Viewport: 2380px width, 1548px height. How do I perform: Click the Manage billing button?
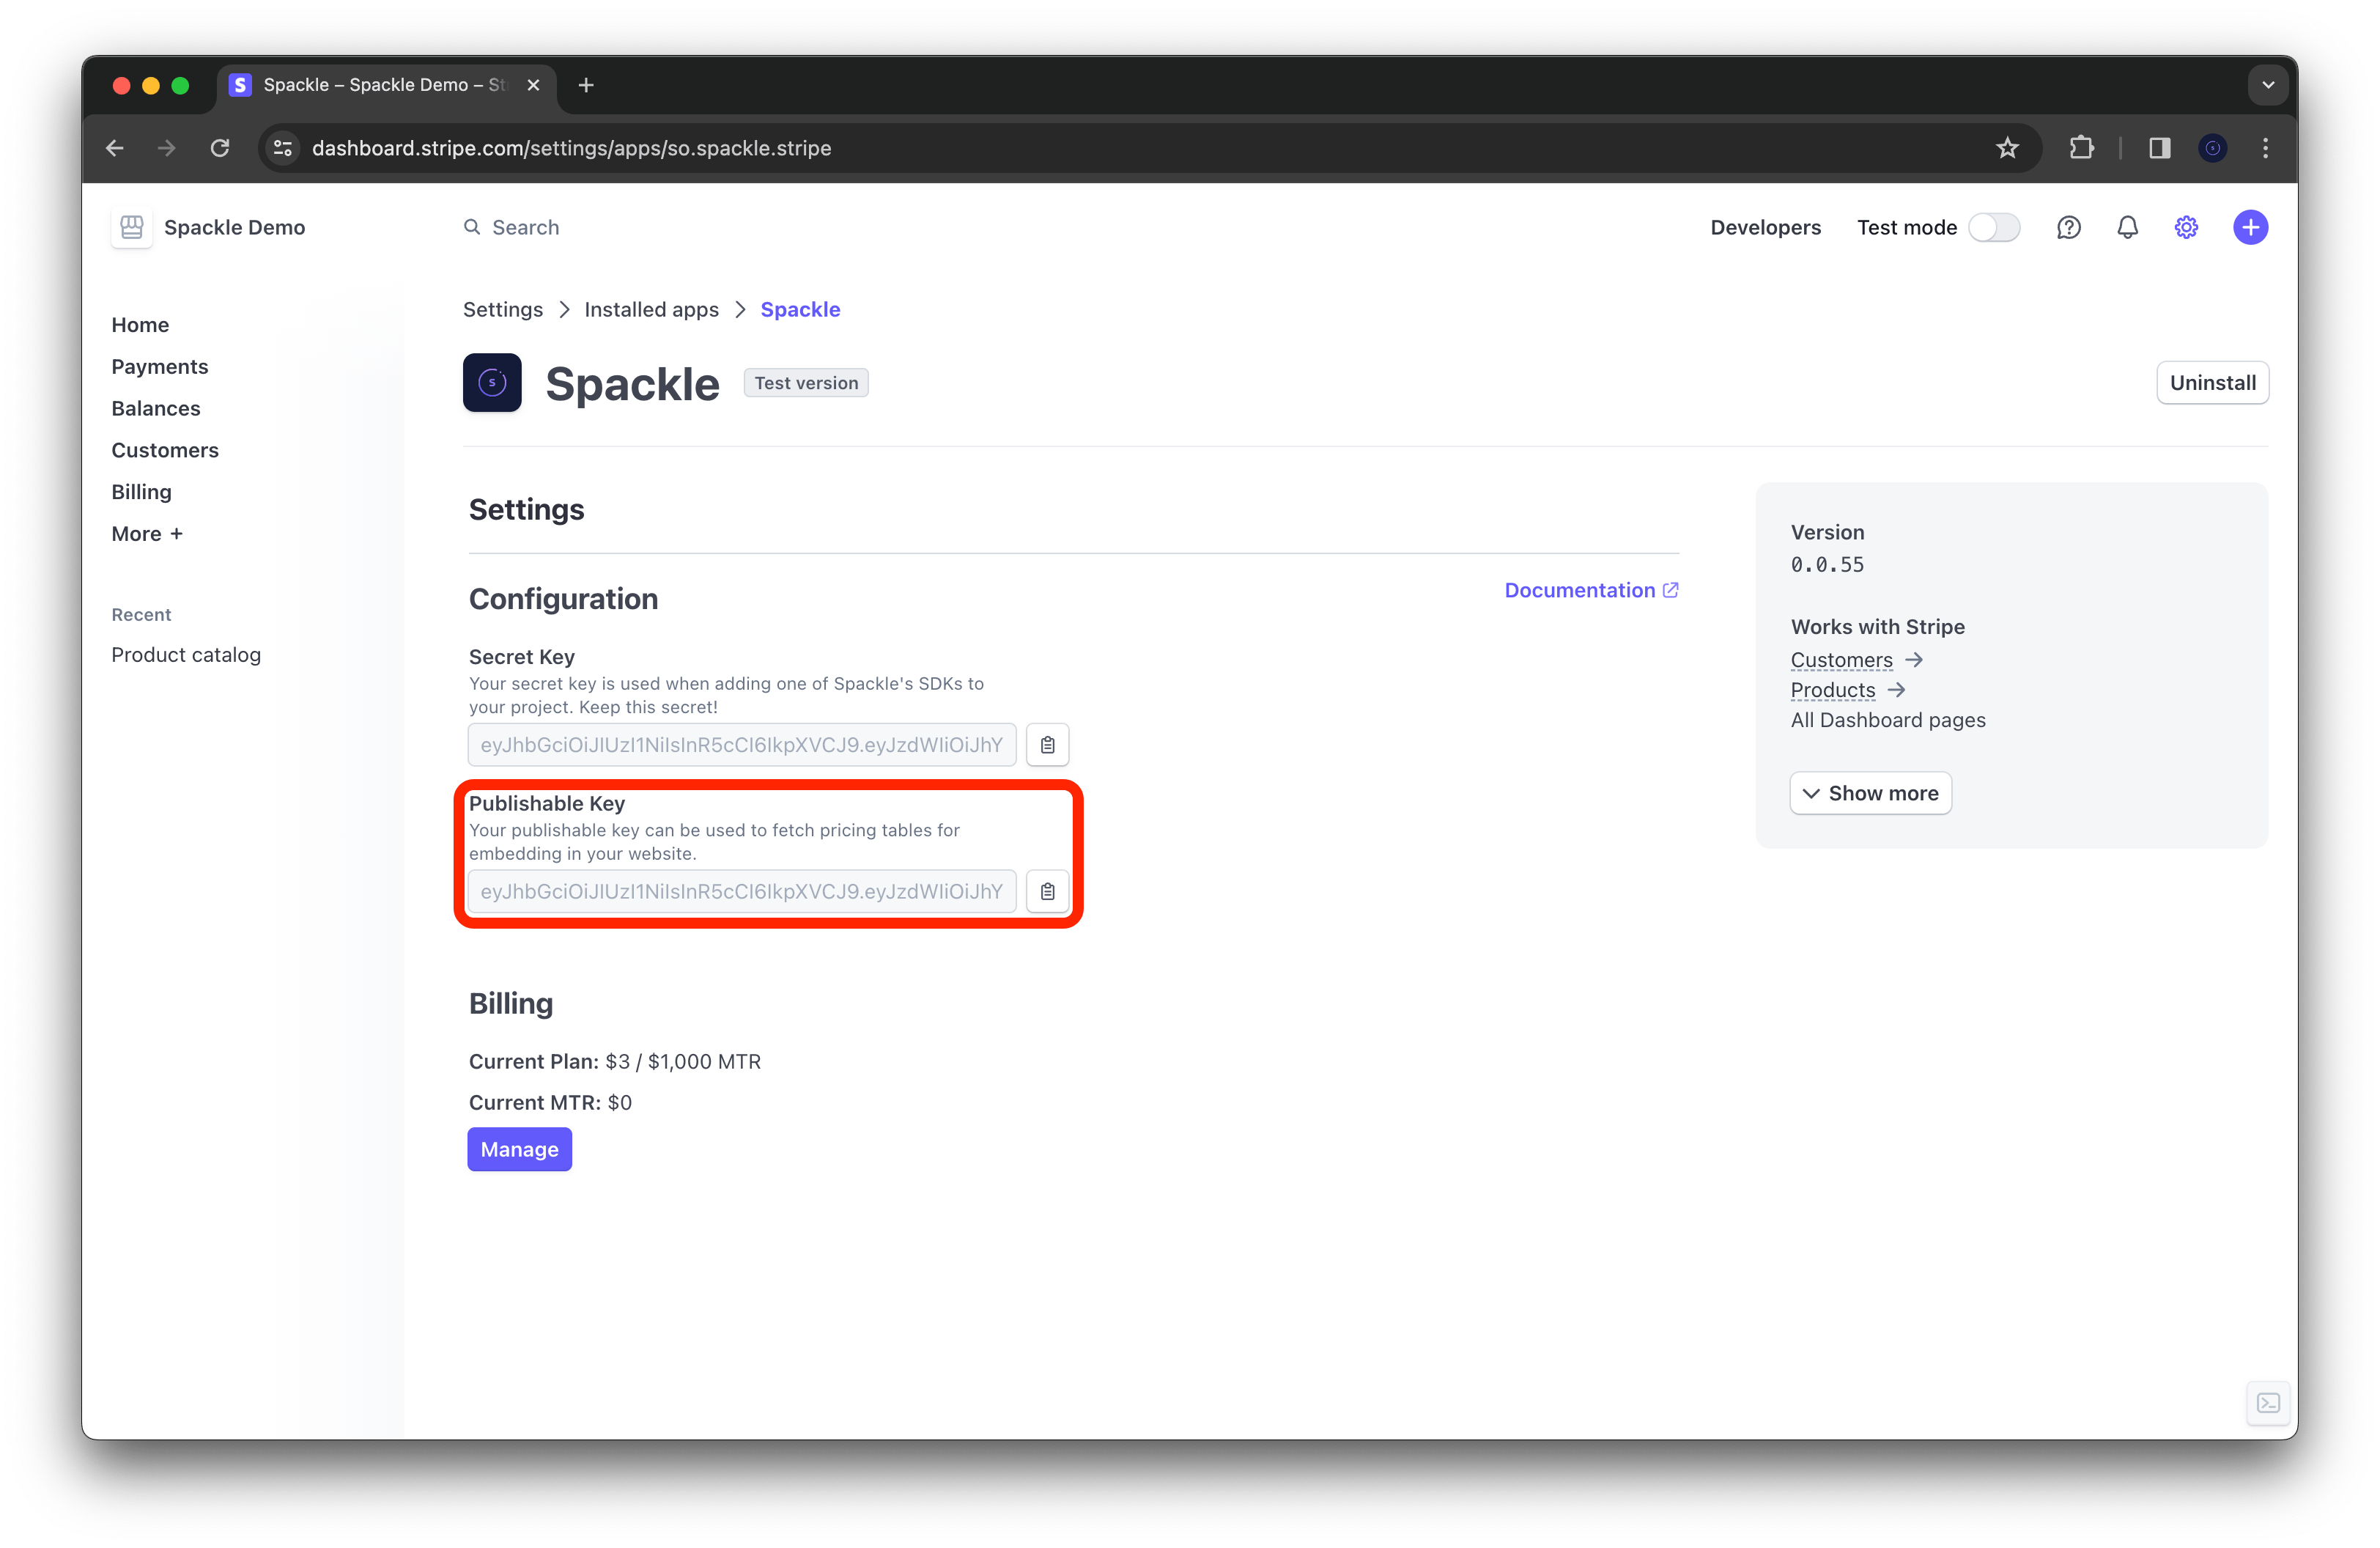(x=519, y=1149)
